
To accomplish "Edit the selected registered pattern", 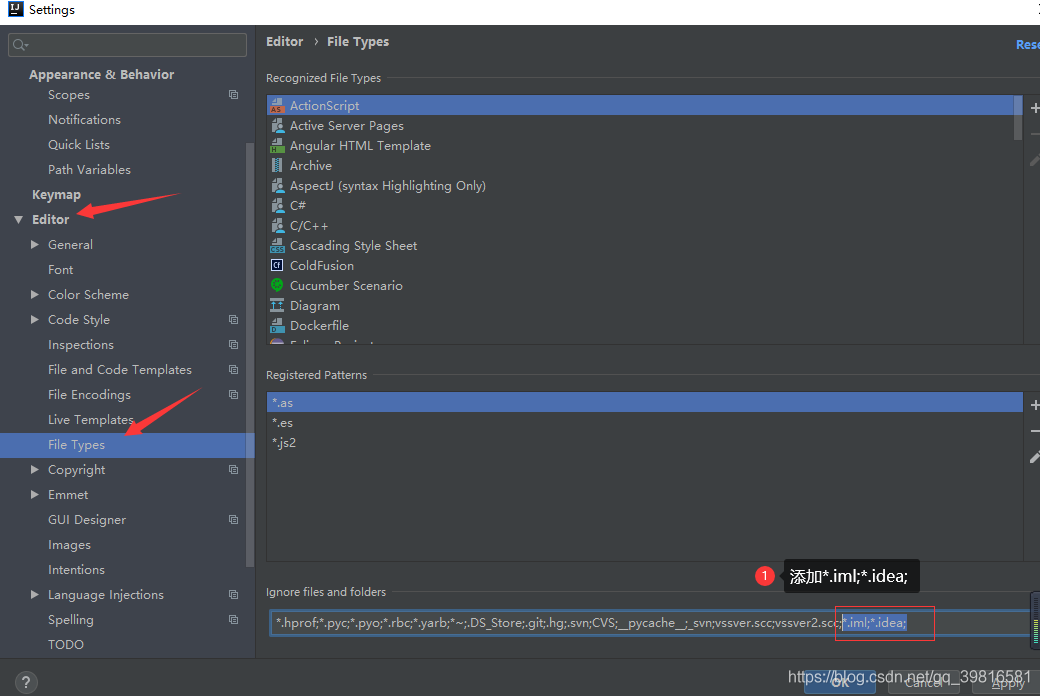I will [1035, 456].
